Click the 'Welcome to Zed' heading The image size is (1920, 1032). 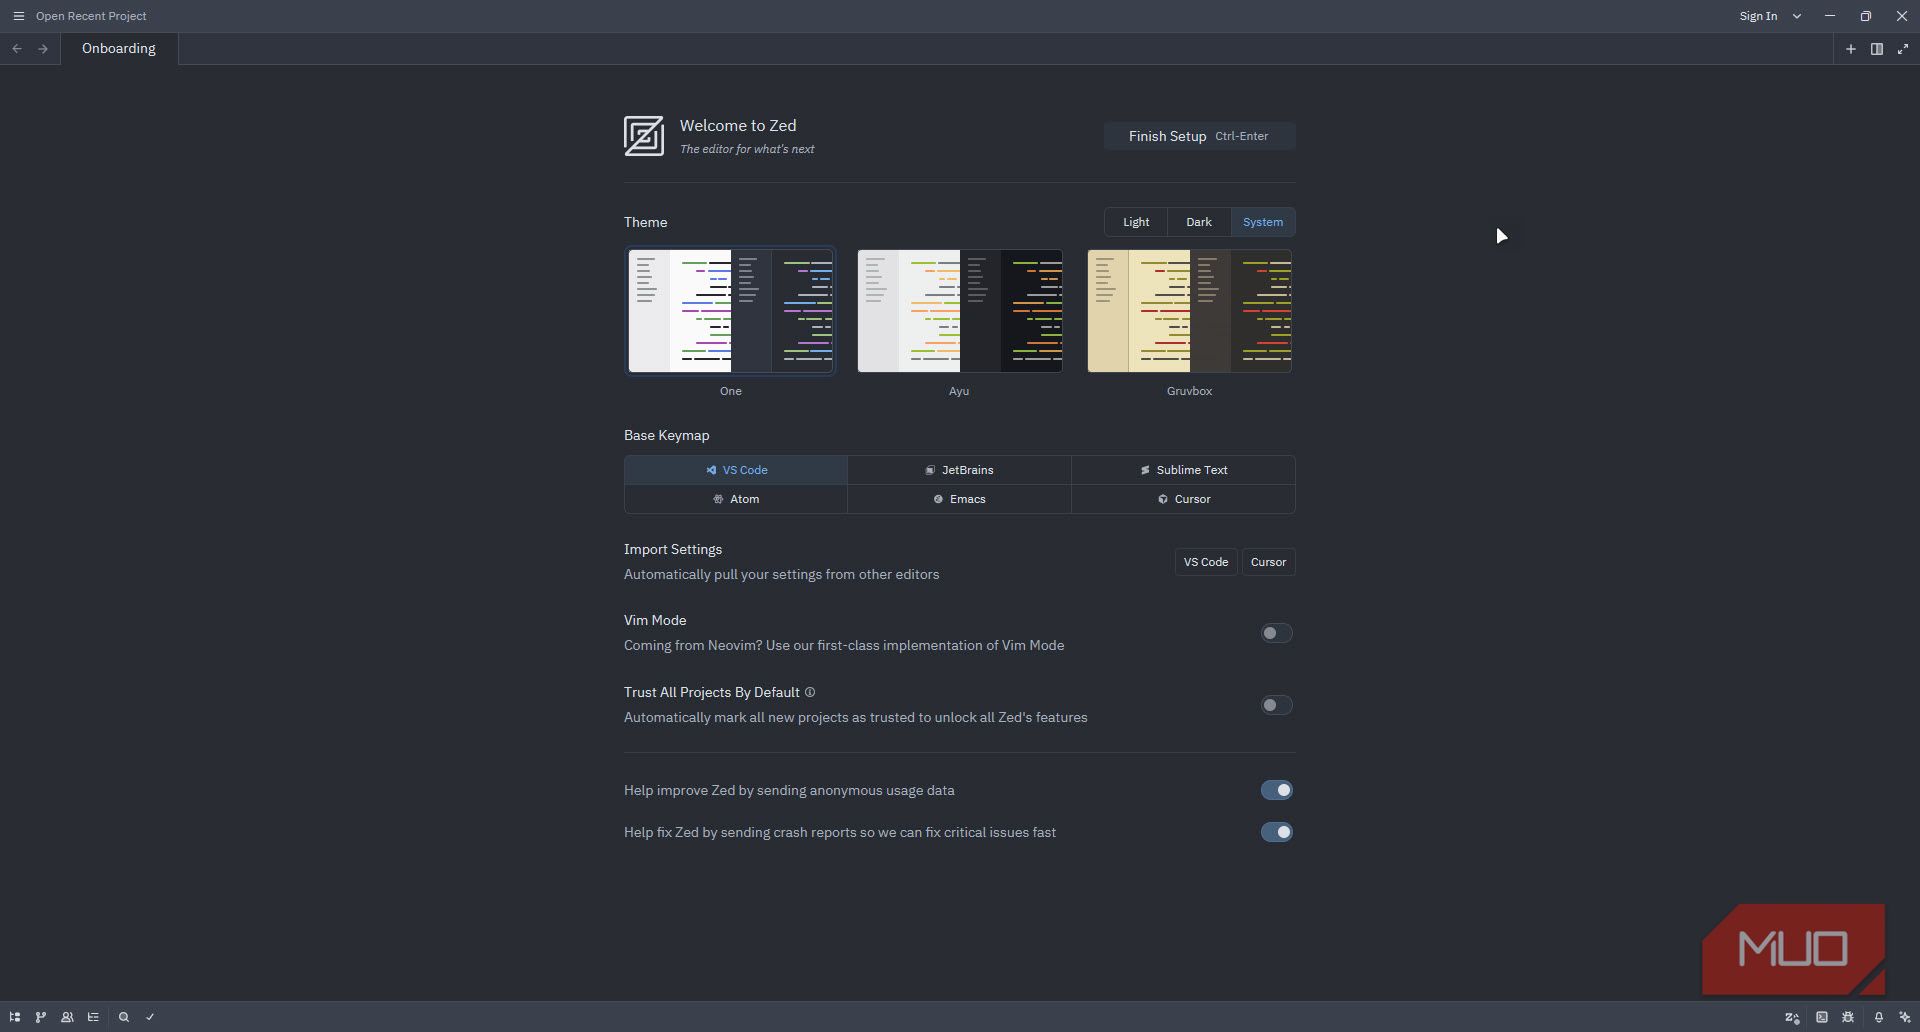pos(738,125)
